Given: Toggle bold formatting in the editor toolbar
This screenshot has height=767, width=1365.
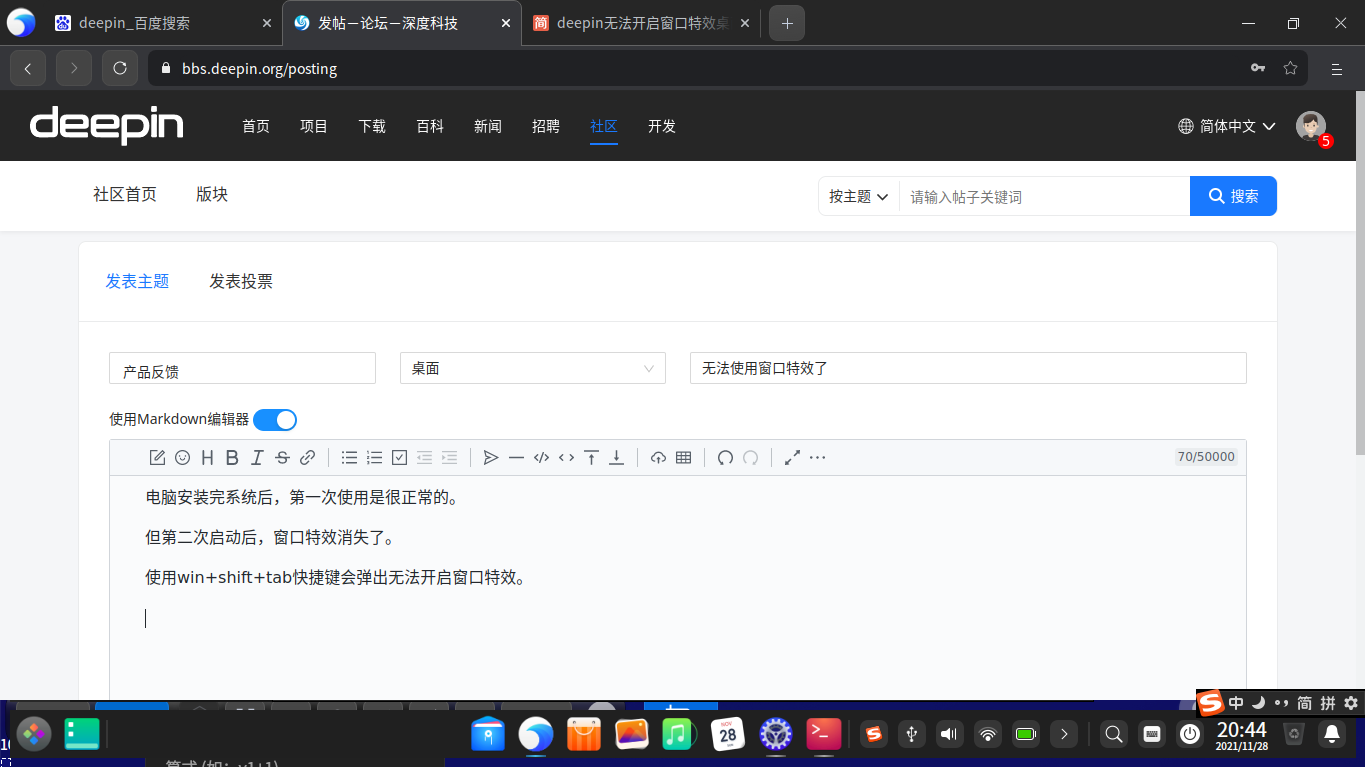Looking at the screenshot, I should (232, 458).
